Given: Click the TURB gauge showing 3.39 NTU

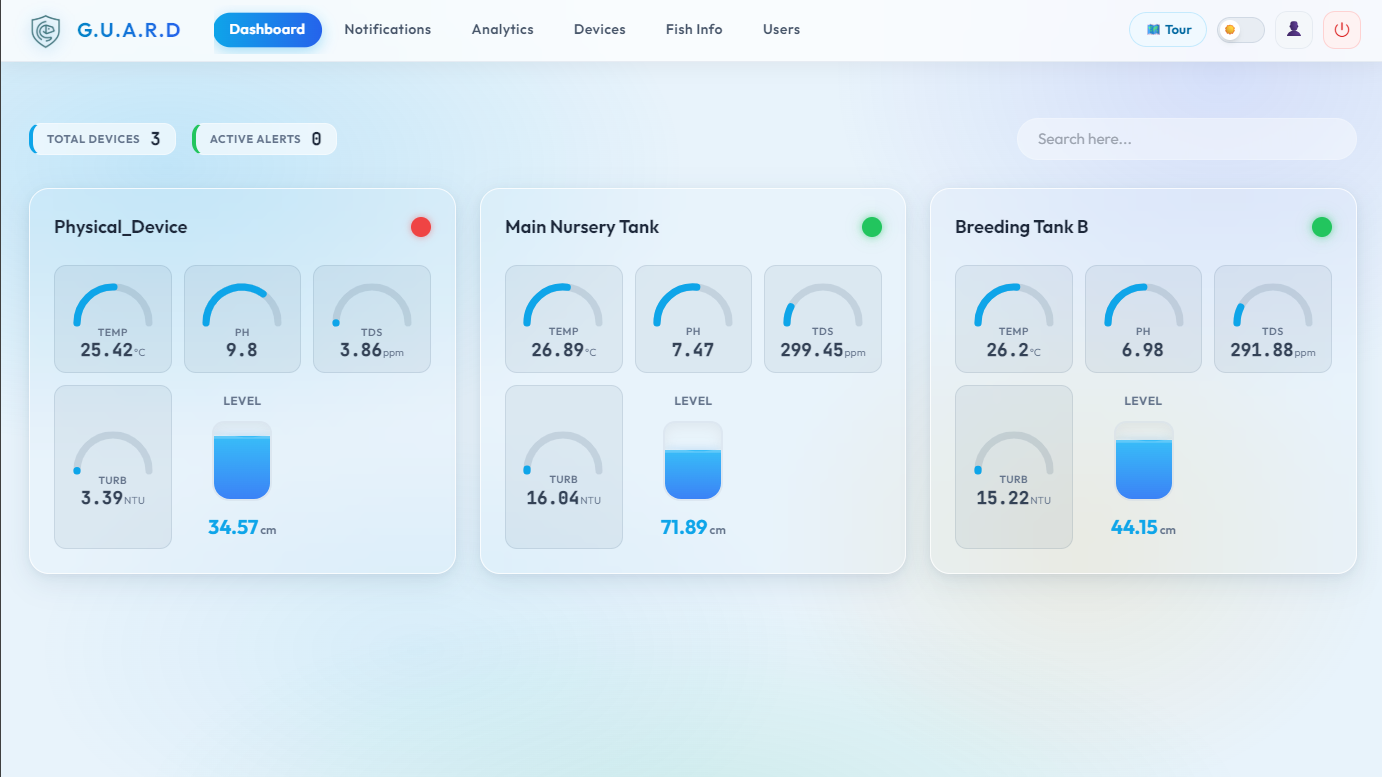Looking at the screenshot, I should click(113, 467).
